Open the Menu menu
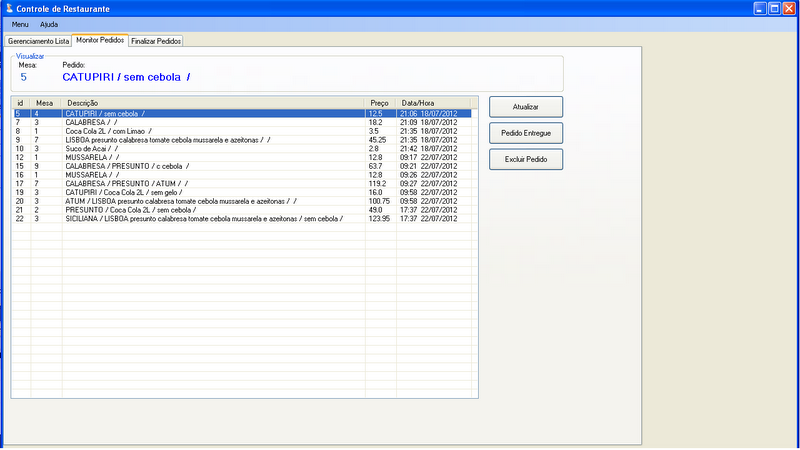Screen dimensions: 800x450 point(20,24)
